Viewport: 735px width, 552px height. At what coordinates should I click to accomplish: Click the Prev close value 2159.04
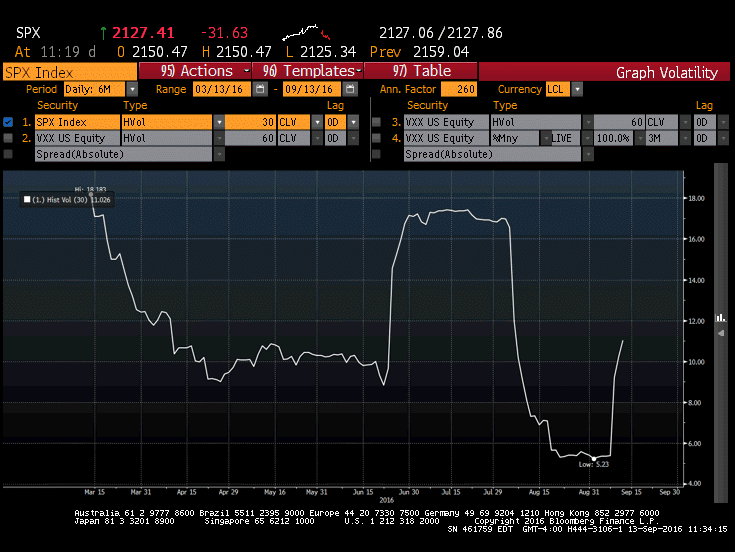441,52
